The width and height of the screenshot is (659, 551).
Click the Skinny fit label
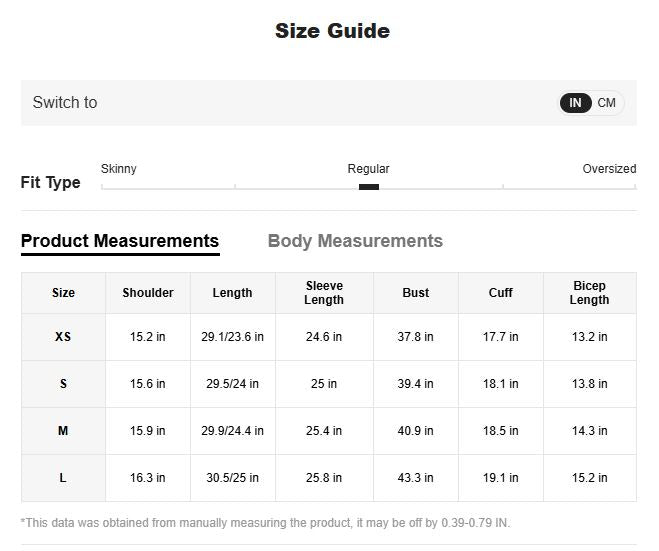tap(119, 169)
